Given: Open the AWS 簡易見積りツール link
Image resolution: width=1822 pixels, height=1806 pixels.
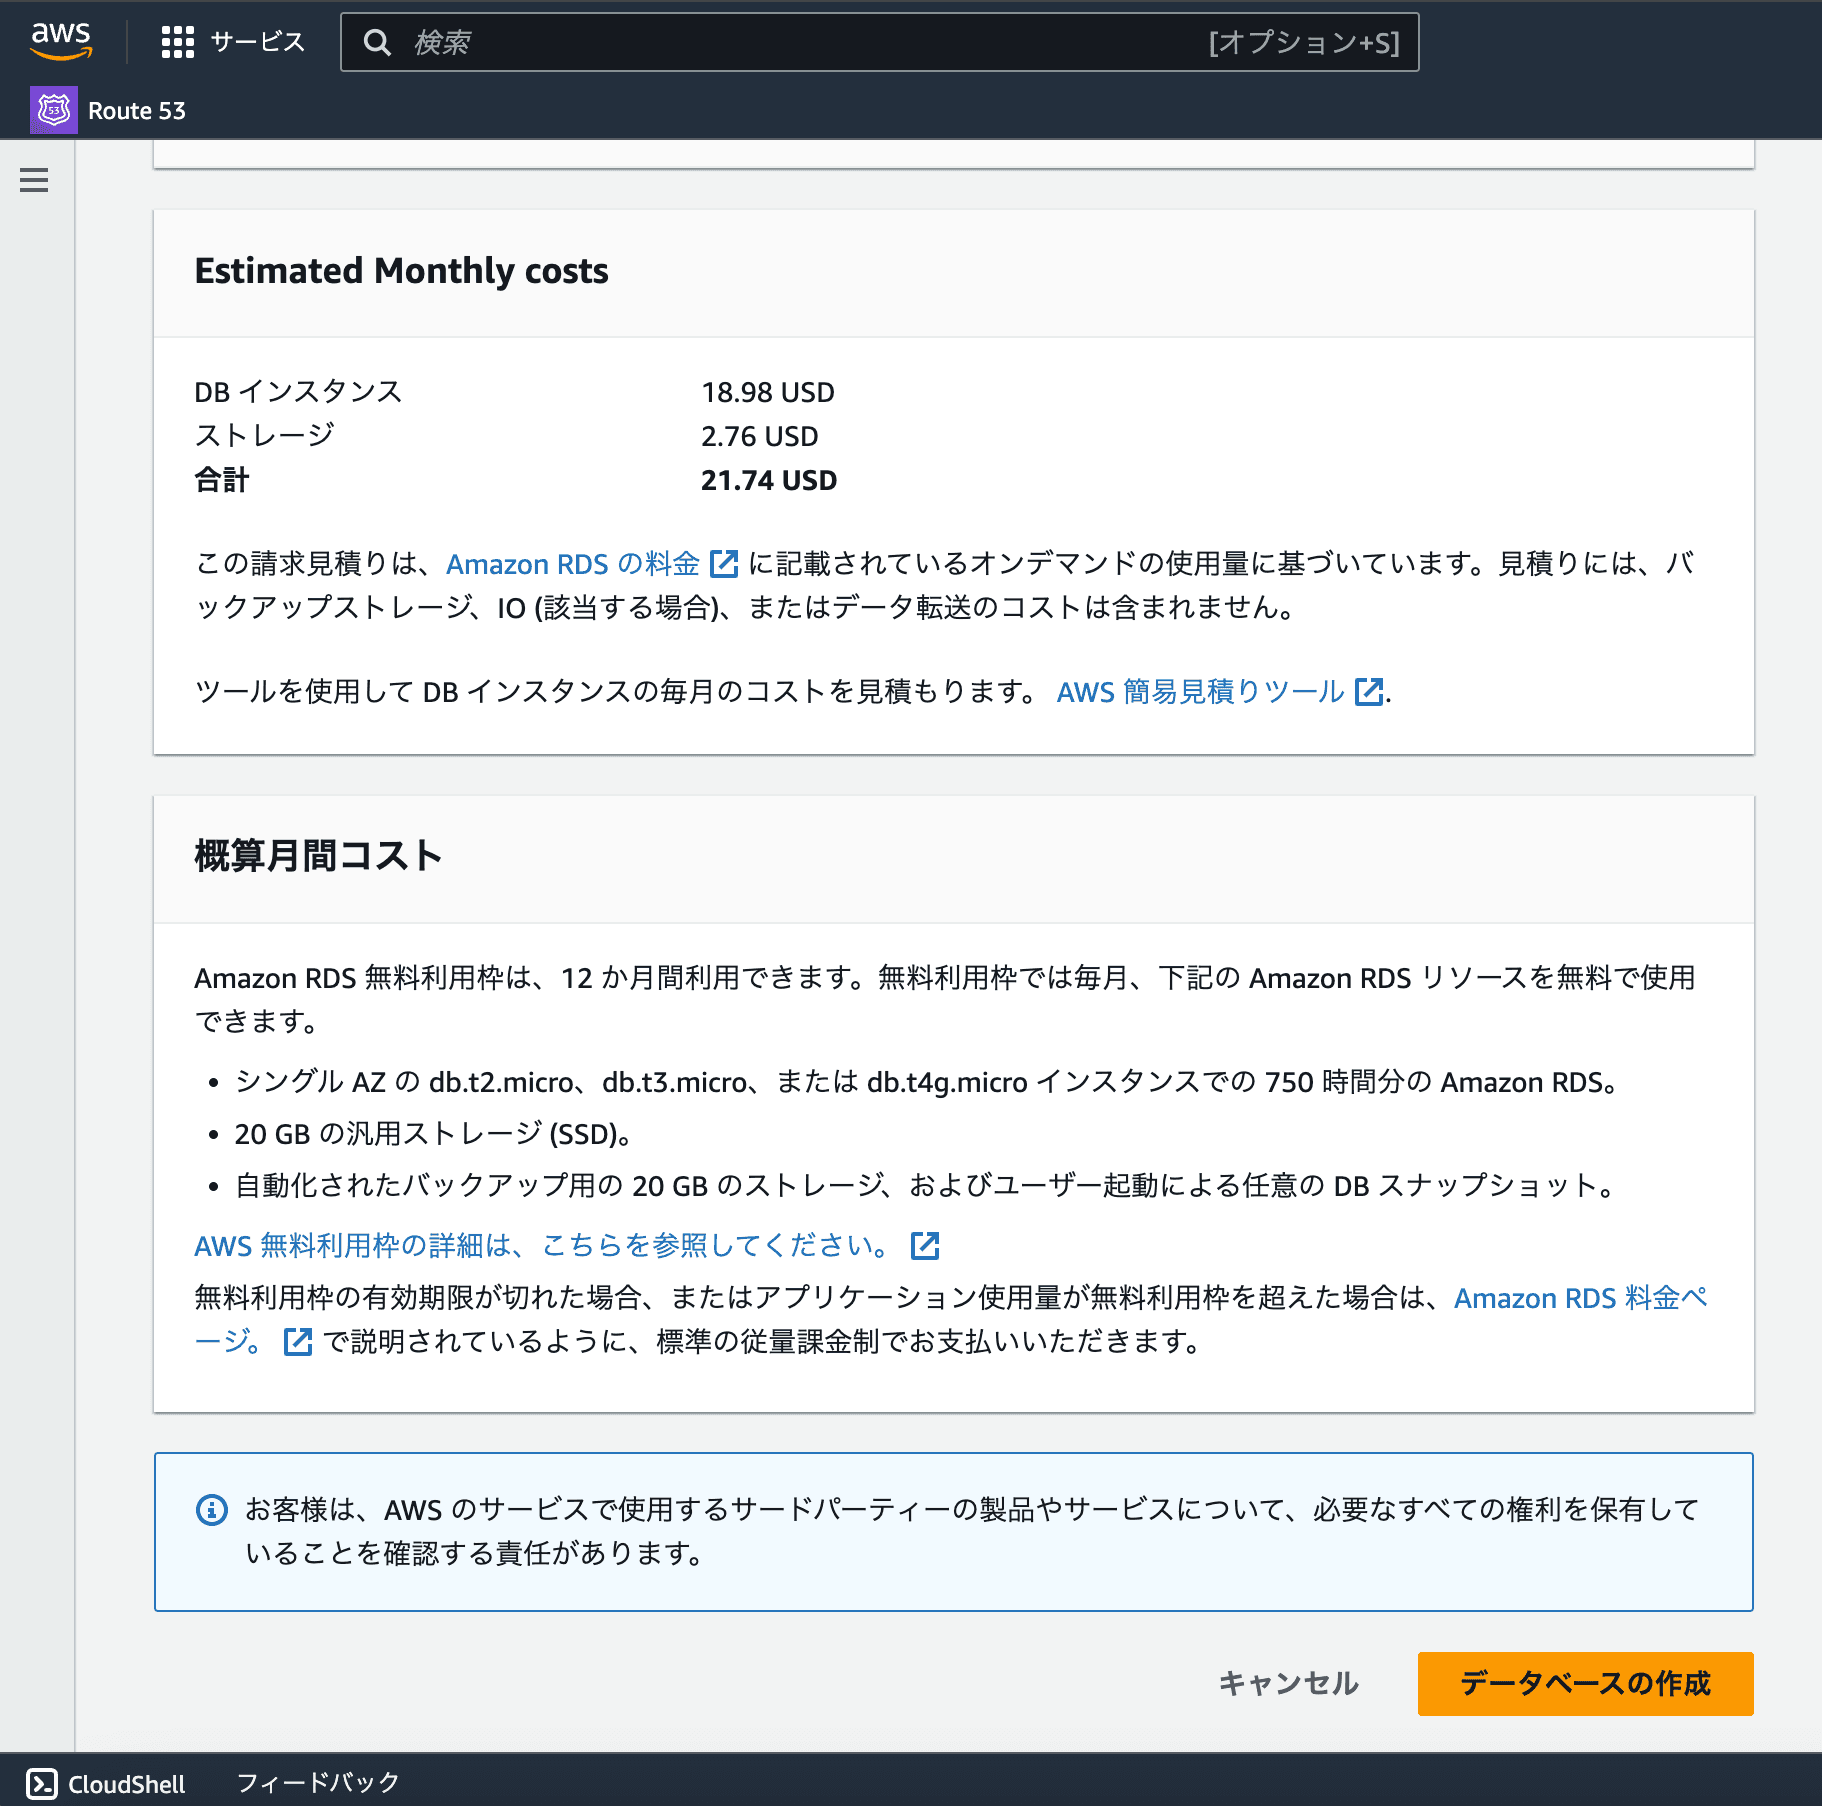Looking at the screenshot, I should coord(1200,691).
